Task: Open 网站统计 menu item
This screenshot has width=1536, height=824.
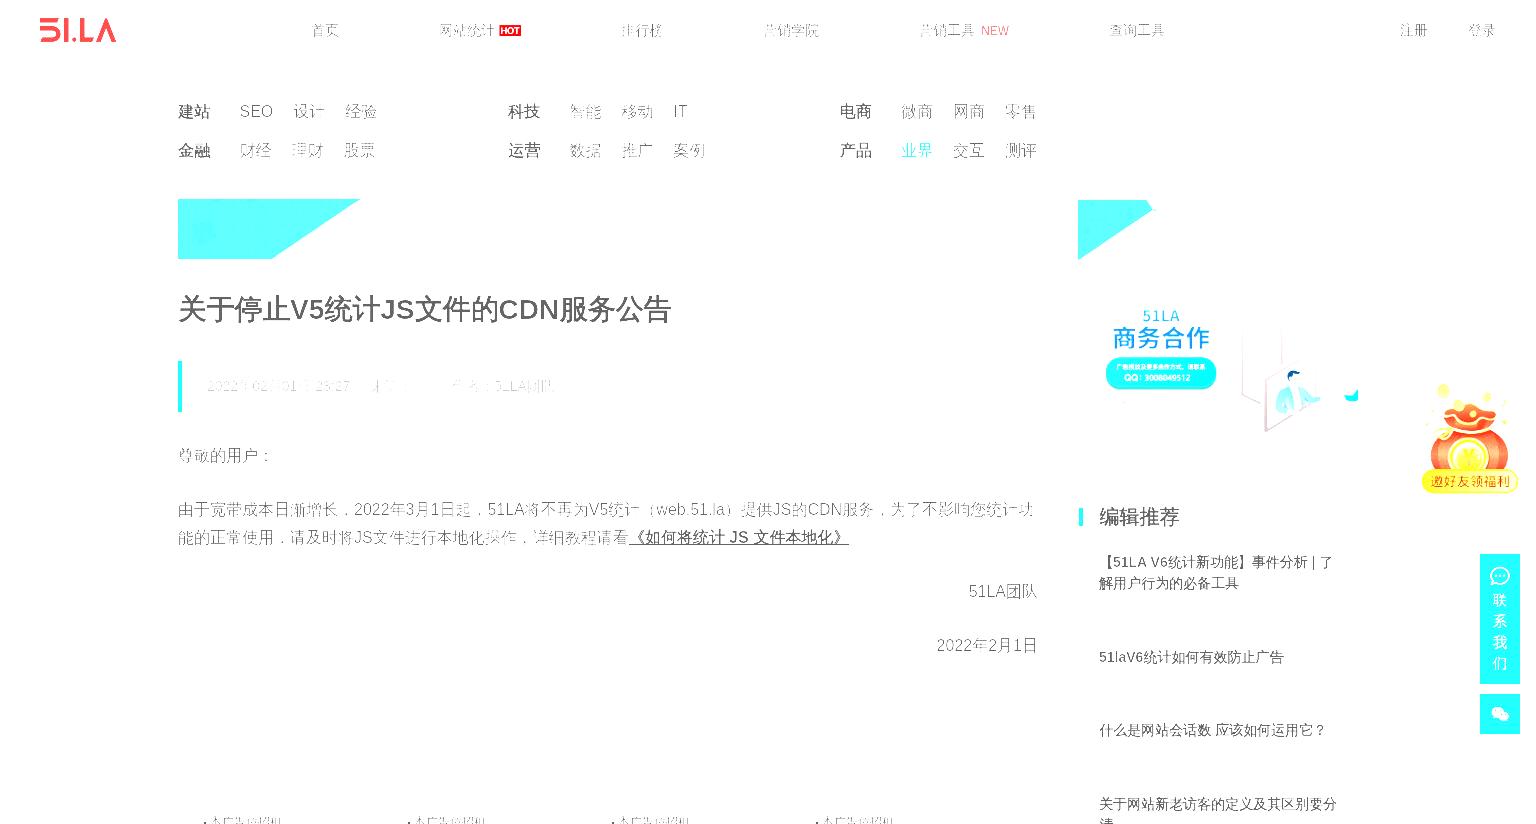Action: coord(467,30)
